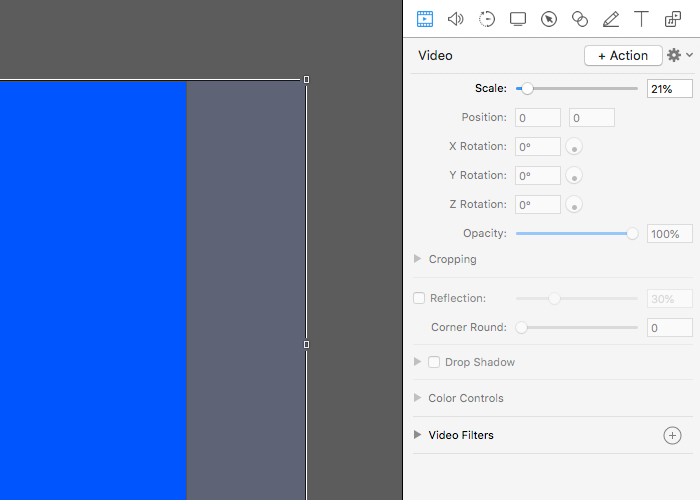This screenshot has width=700, height=500.
Task: Click the Z Rotation value field
Action: (x=538, y=205)
